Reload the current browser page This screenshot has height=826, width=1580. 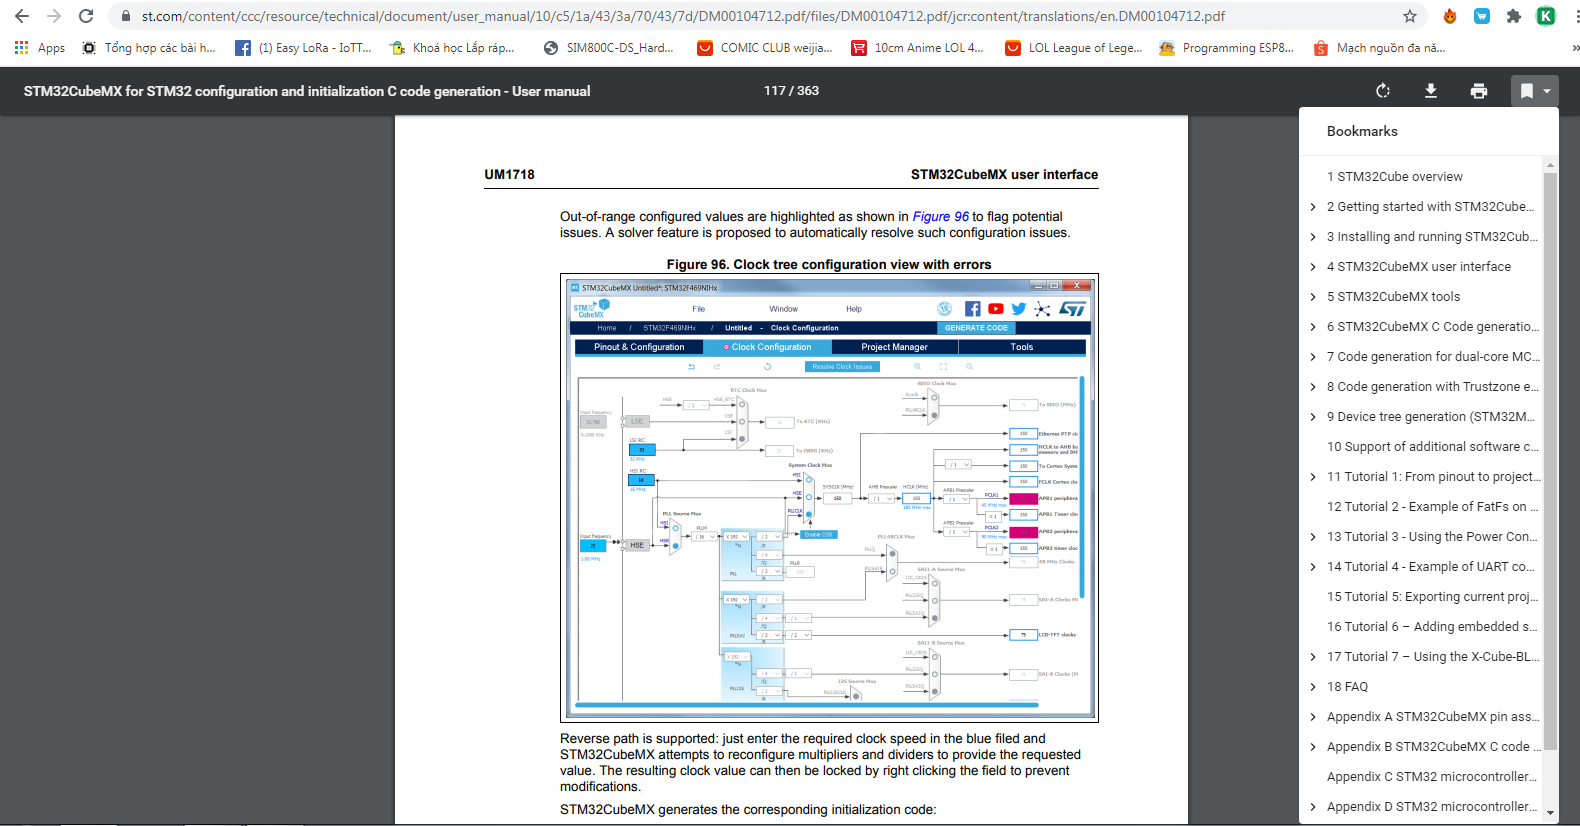click(86, 16)
